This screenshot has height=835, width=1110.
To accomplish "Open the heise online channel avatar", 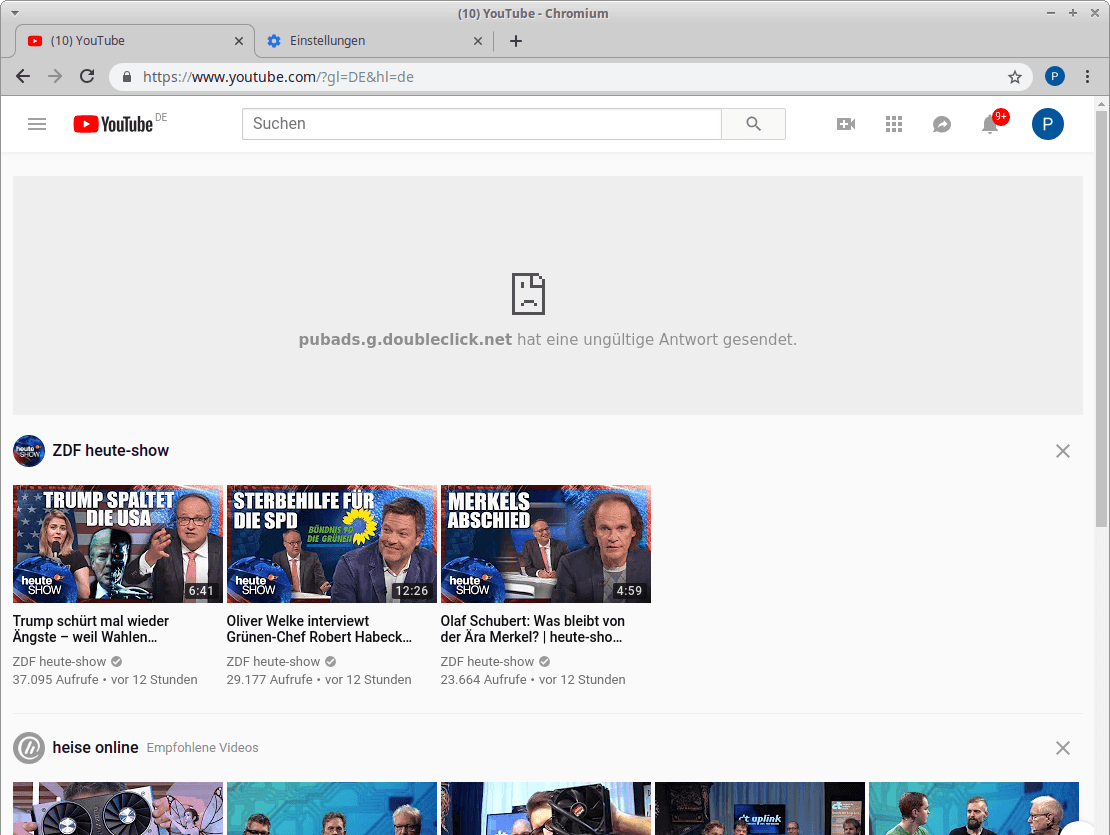I will (29, 748).
